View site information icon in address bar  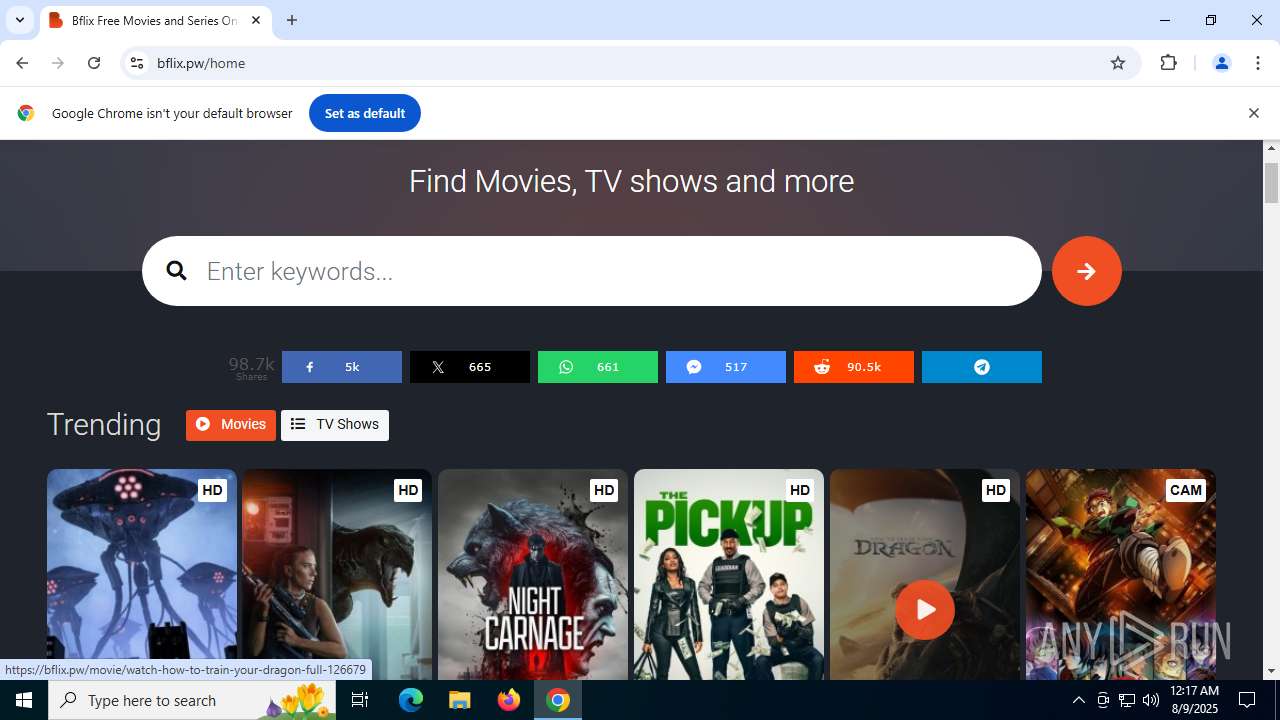tap(137, 63)
